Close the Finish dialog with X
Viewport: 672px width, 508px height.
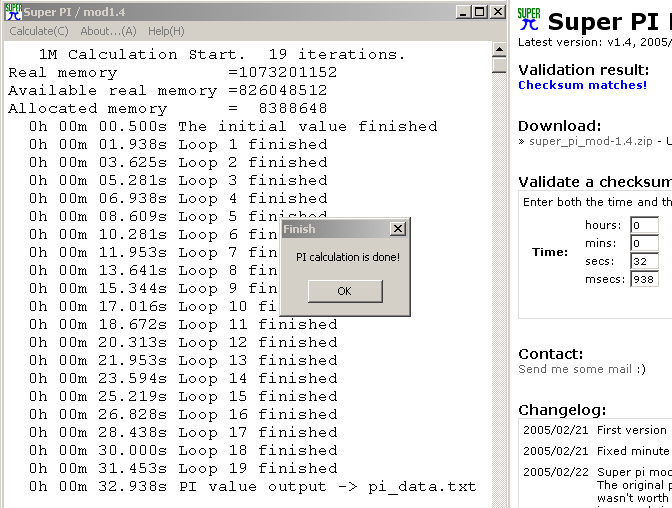[x=398, y=229]
